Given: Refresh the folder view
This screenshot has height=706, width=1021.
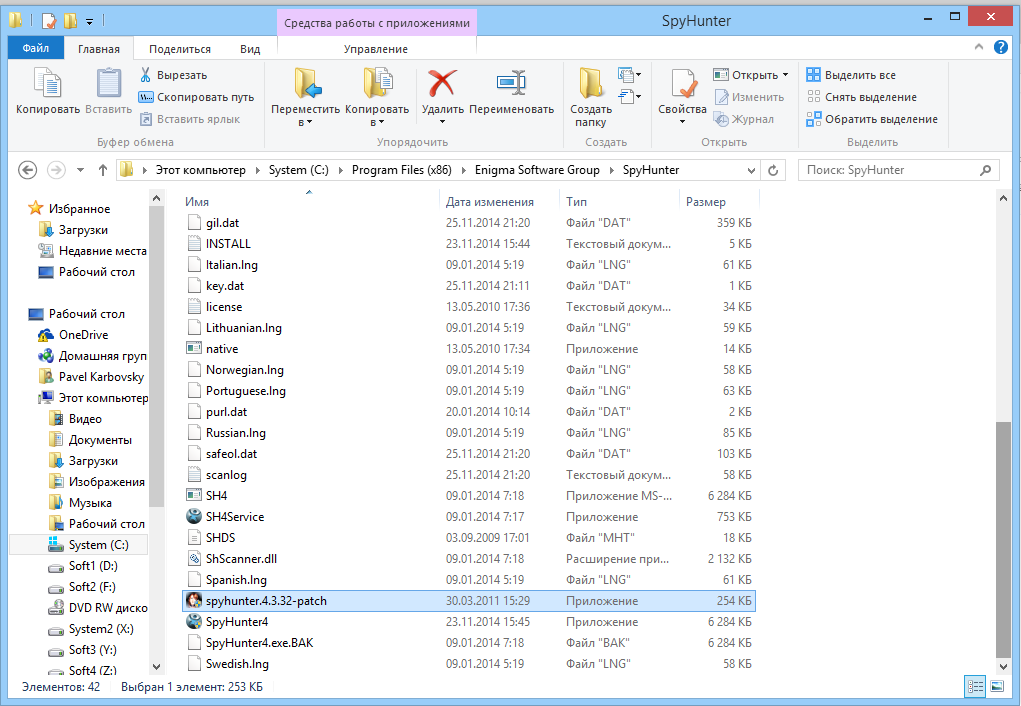Looking at the screenshot, I should (773, 170).
